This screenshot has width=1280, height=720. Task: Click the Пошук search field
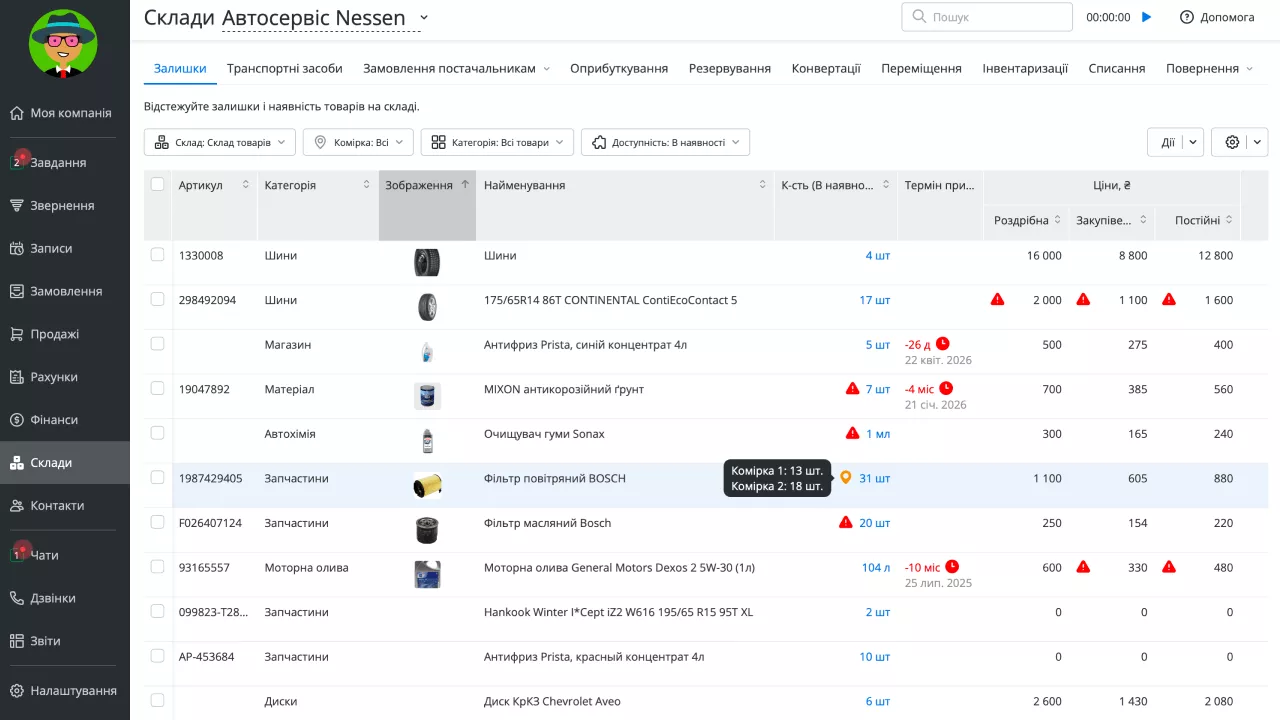tap(987, 17)
